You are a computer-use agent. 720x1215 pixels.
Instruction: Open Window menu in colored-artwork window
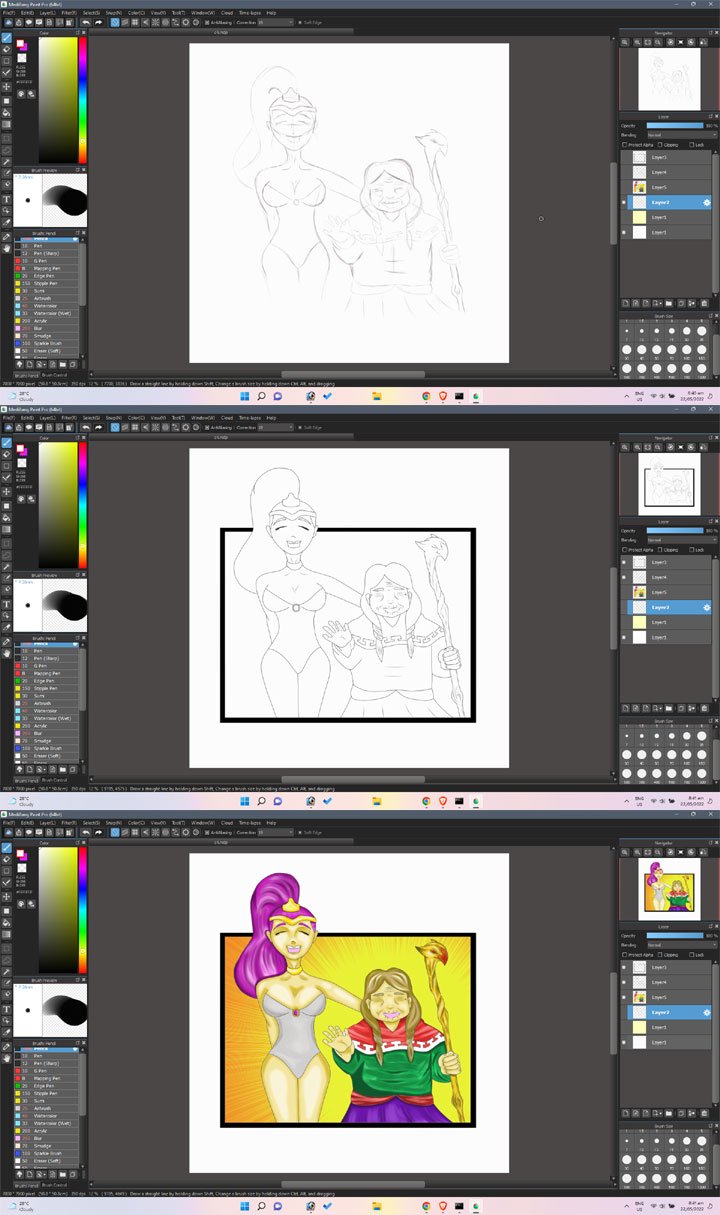(x=203, y=822)
